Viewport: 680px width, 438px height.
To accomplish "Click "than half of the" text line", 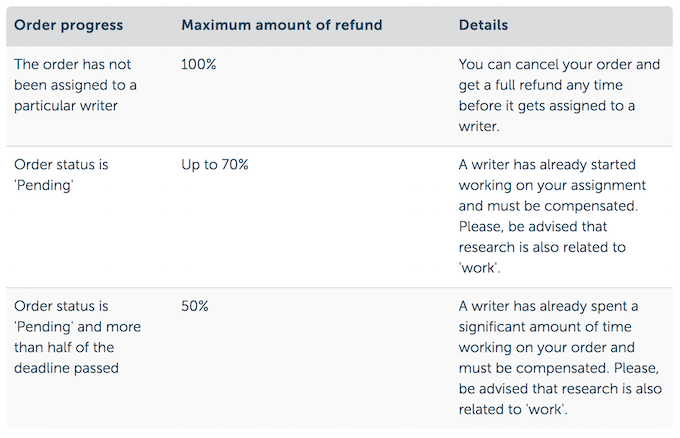I will click(x=65, y=347).
